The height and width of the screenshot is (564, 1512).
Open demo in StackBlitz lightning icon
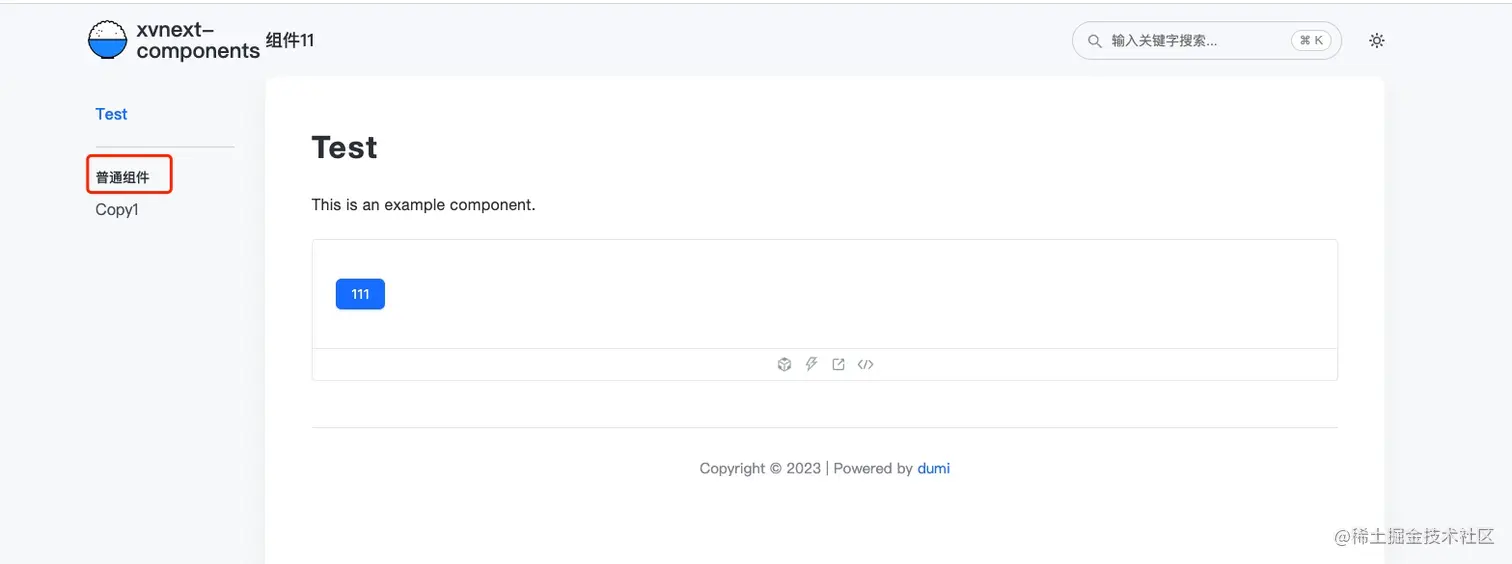pyautogui.click(x=812, y=364)
